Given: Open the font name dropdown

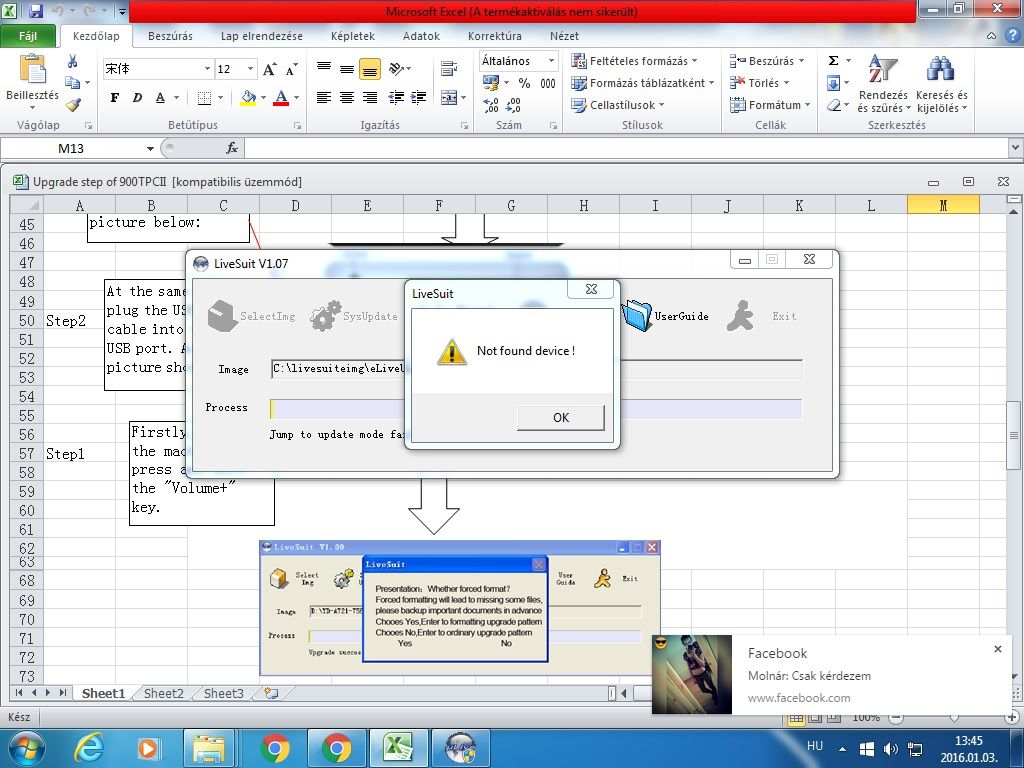Looking at the screenshot, I should [207, 69].
